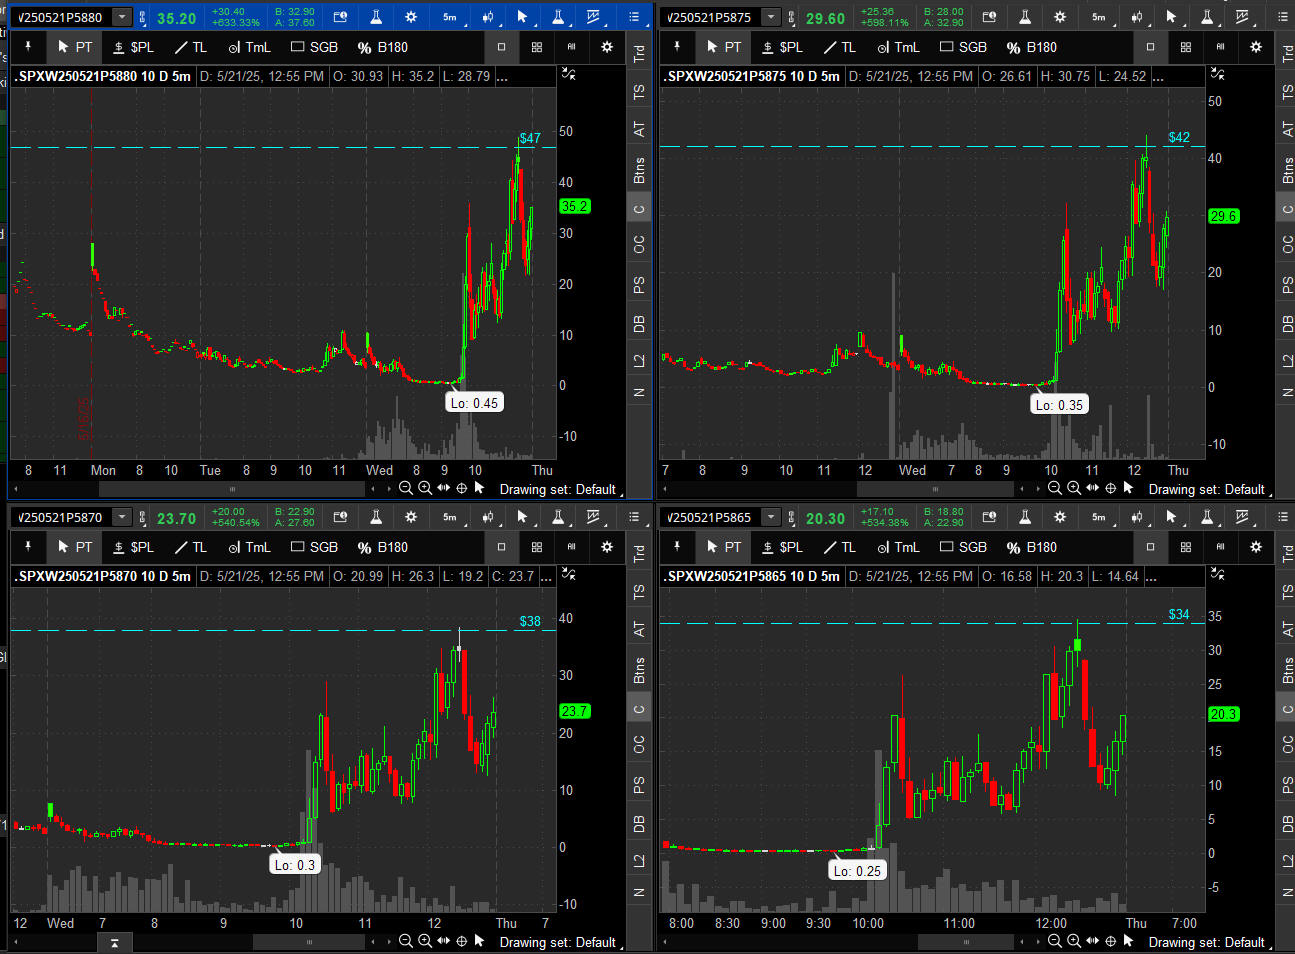Click the crosshair icon under the 5870 chart
Viewport: 1295px width, 954px height.
461,941
